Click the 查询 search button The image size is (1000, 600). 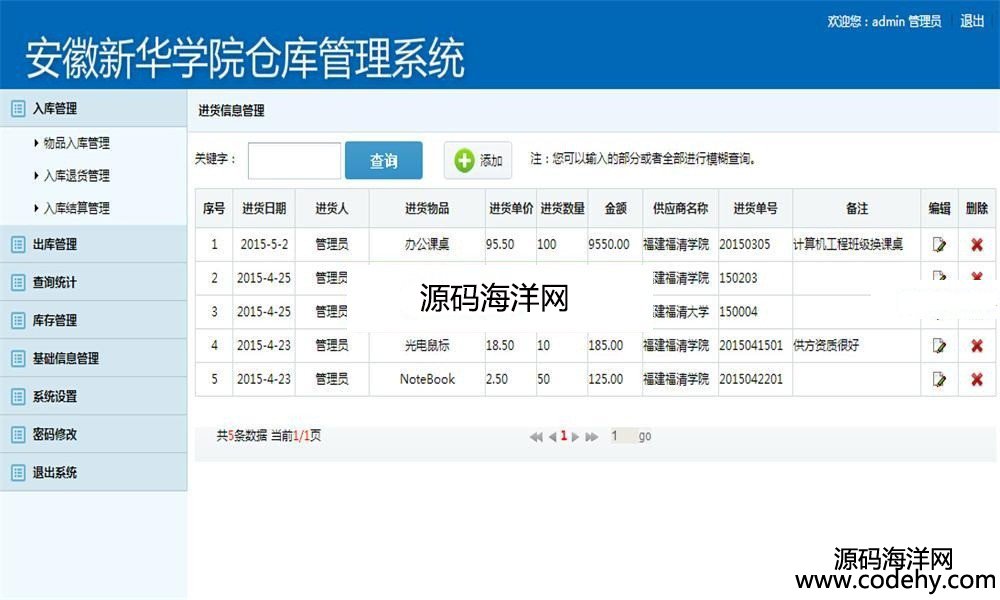click(x=383, y=161)
